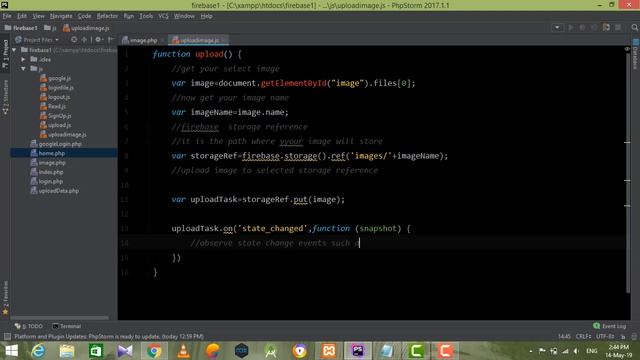
Task: Open the project panel settings gear
Action: [x=98, y=40]
